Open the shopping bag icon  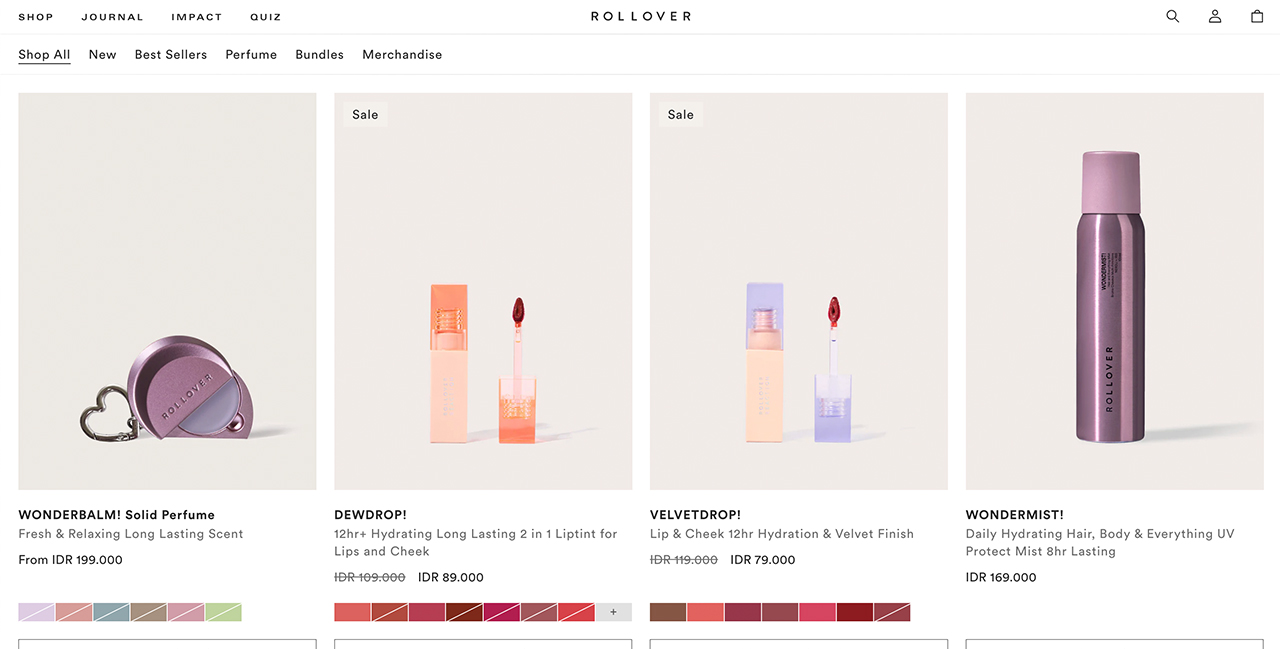pos(1257,16)
